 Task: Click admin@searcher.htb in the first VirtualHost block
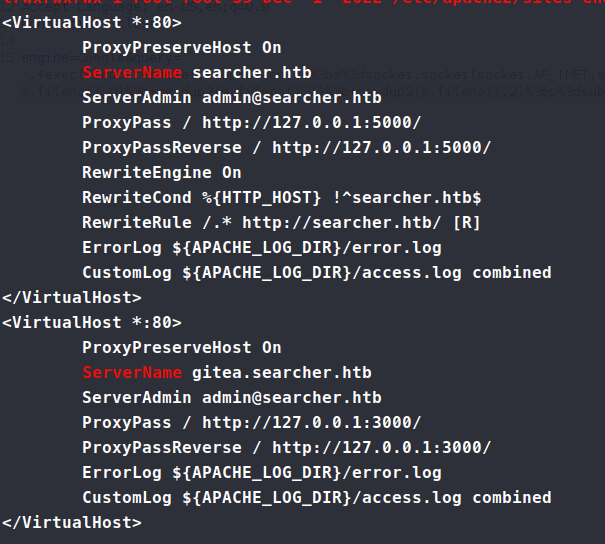291,97
